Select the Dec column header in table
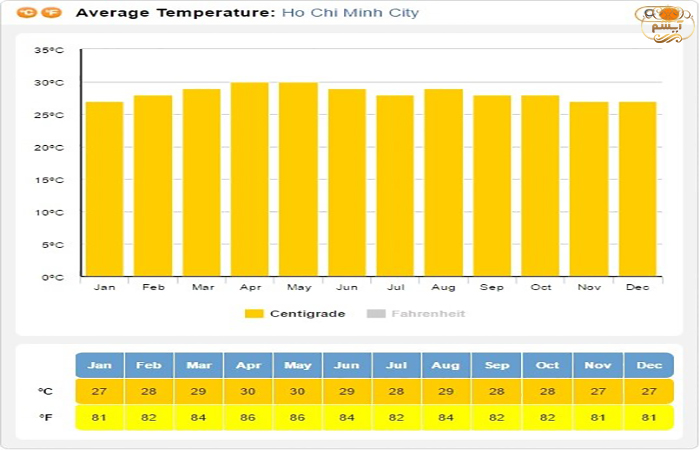The width and height of the screenshot is (700, 450). pyautogui.click(x=649, y=365)
